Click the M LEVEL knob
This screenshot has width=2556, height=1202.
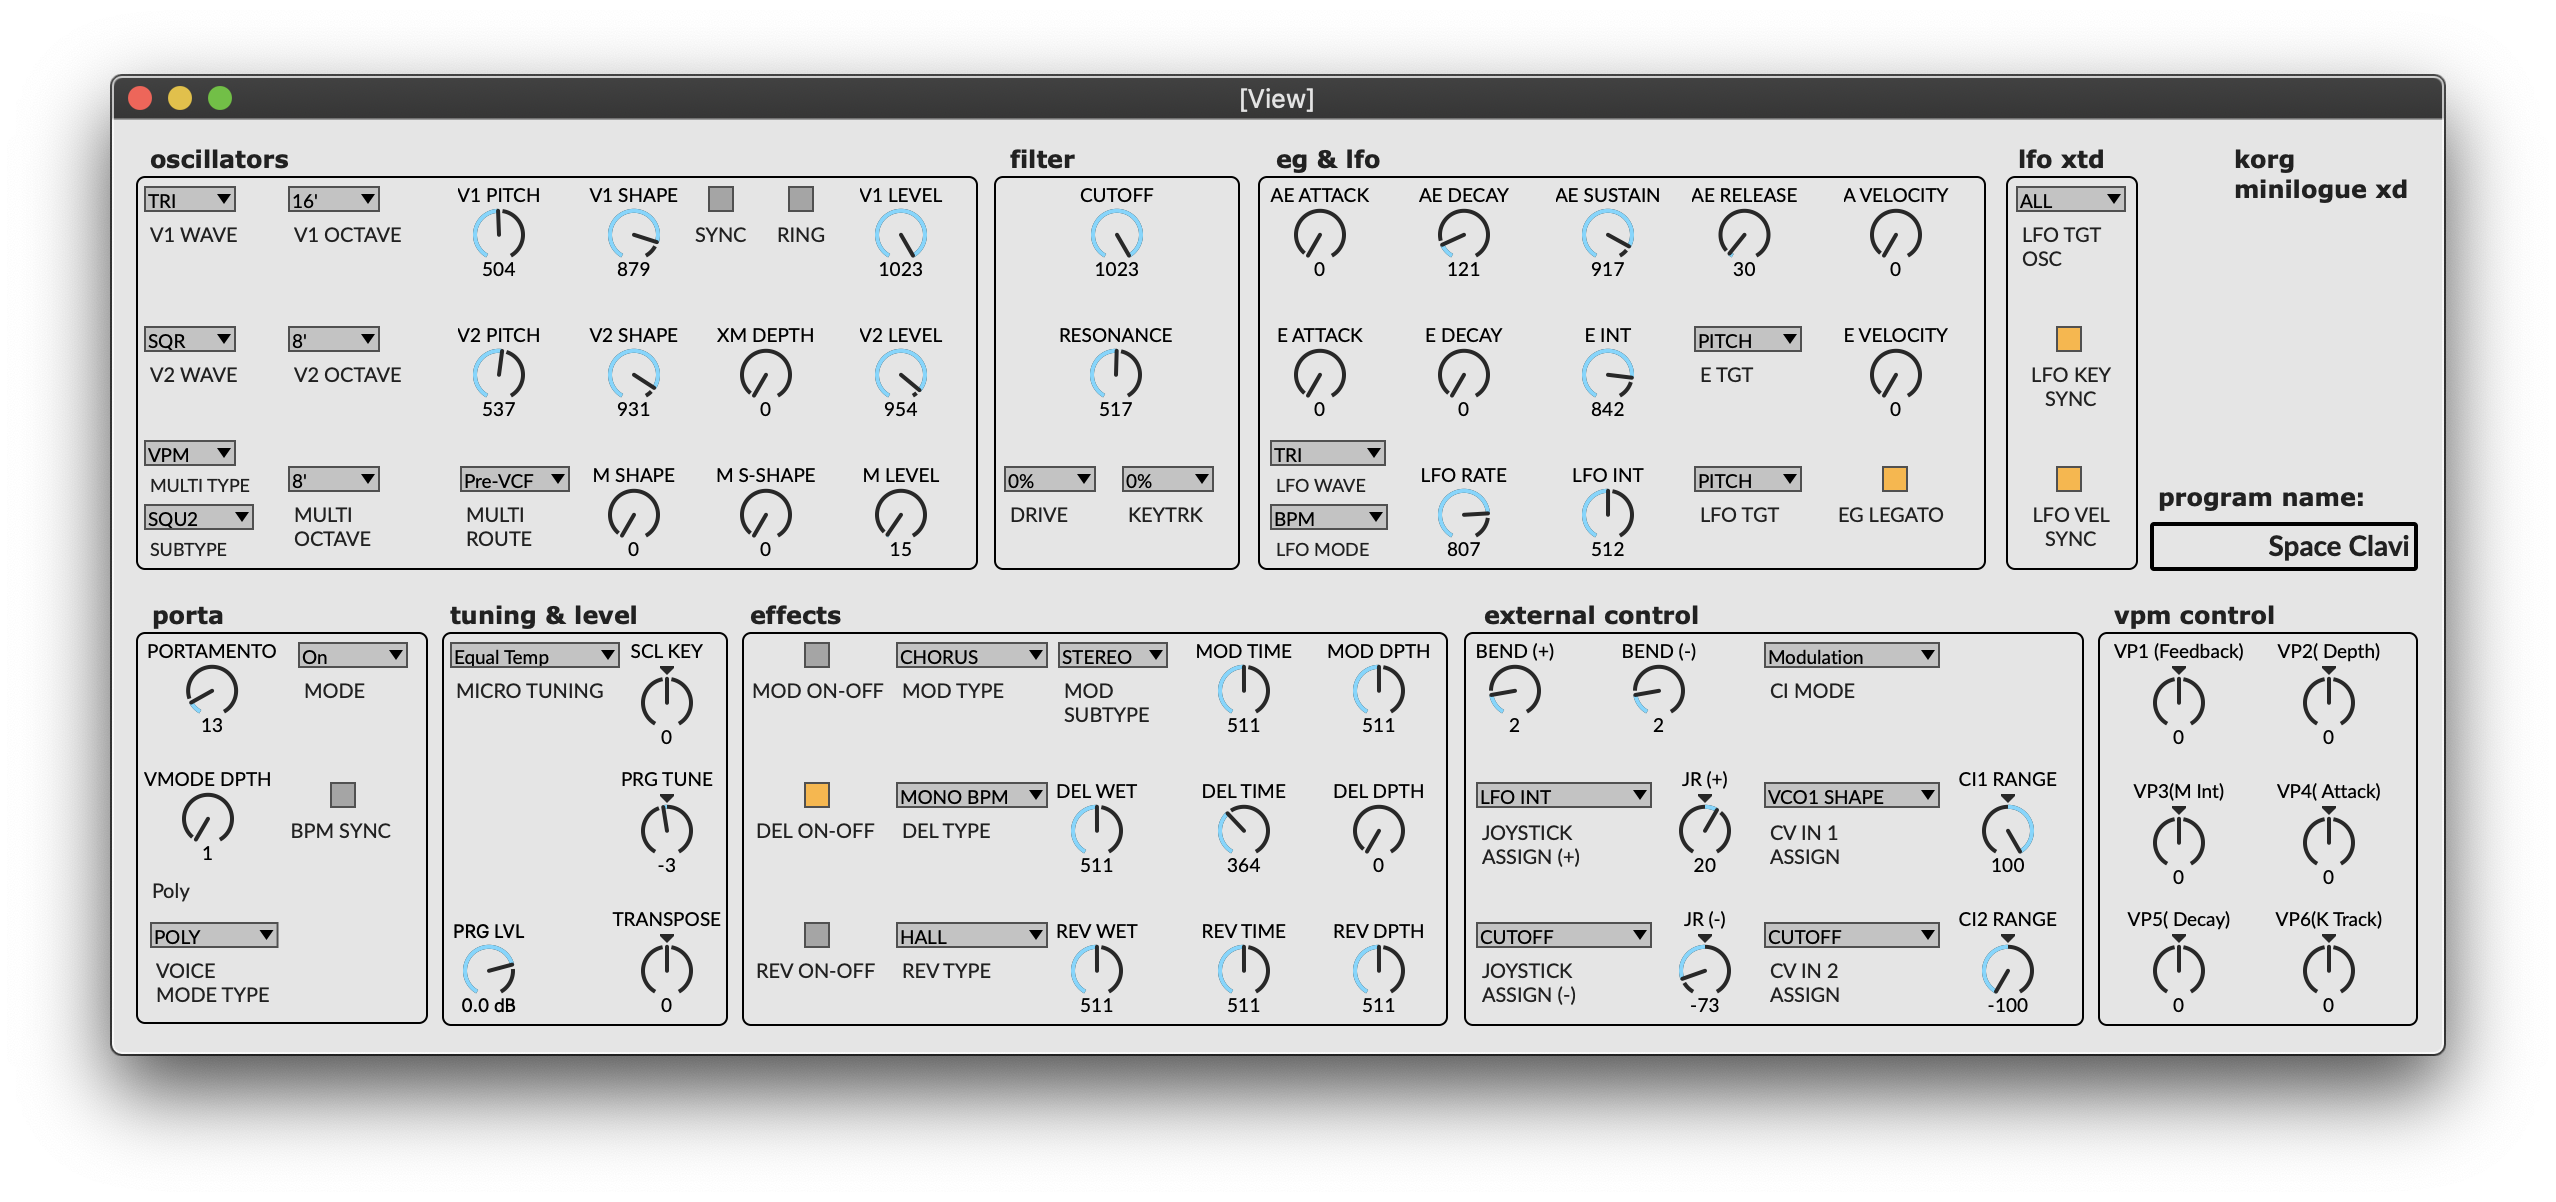pos(900,515)
